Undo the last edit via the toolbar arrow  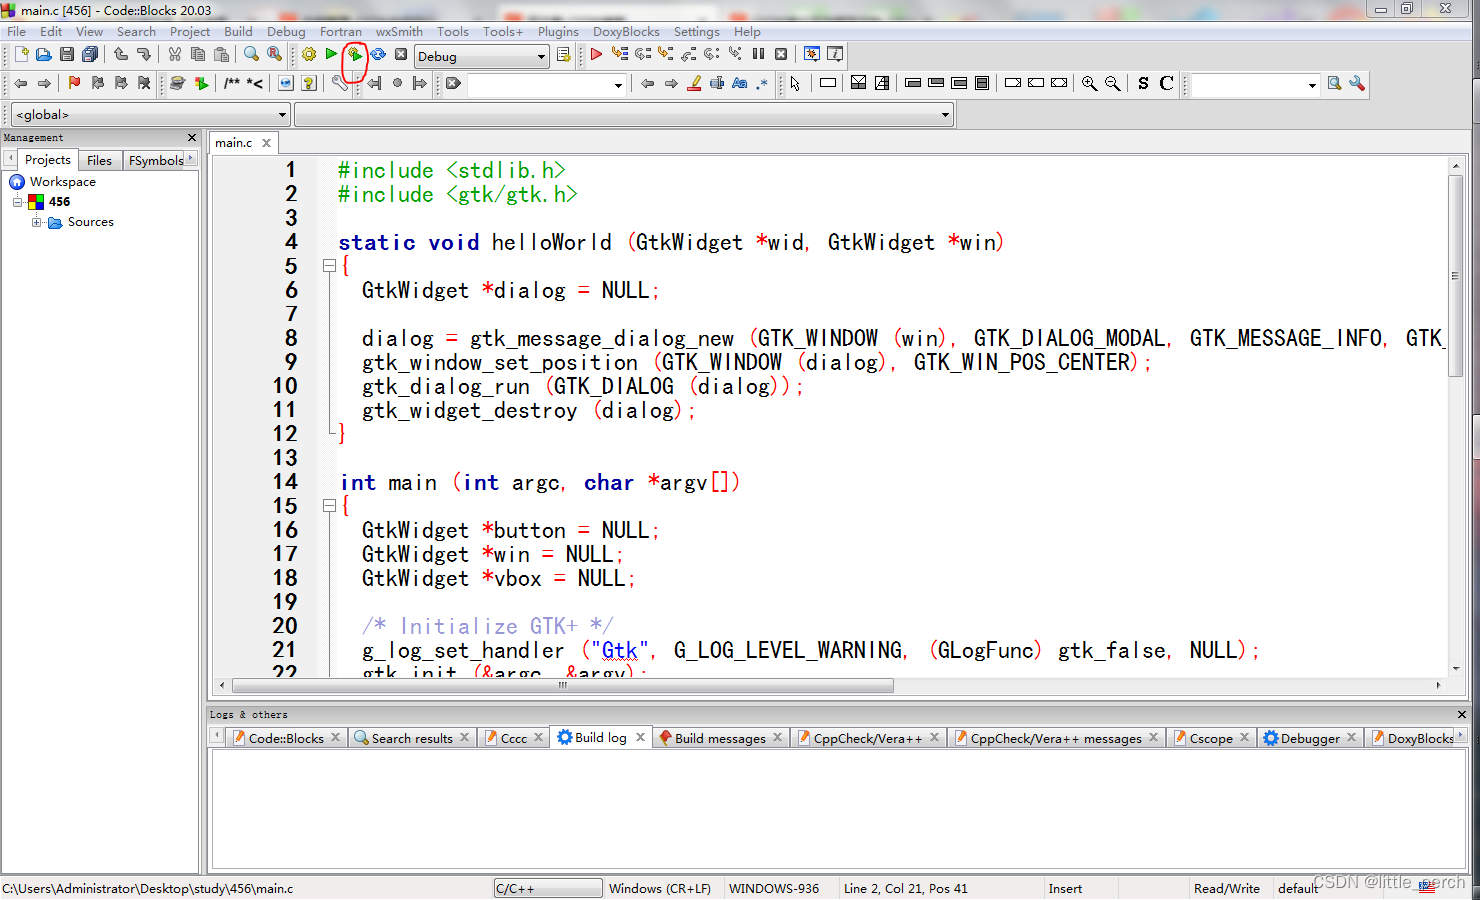[121, 55]
